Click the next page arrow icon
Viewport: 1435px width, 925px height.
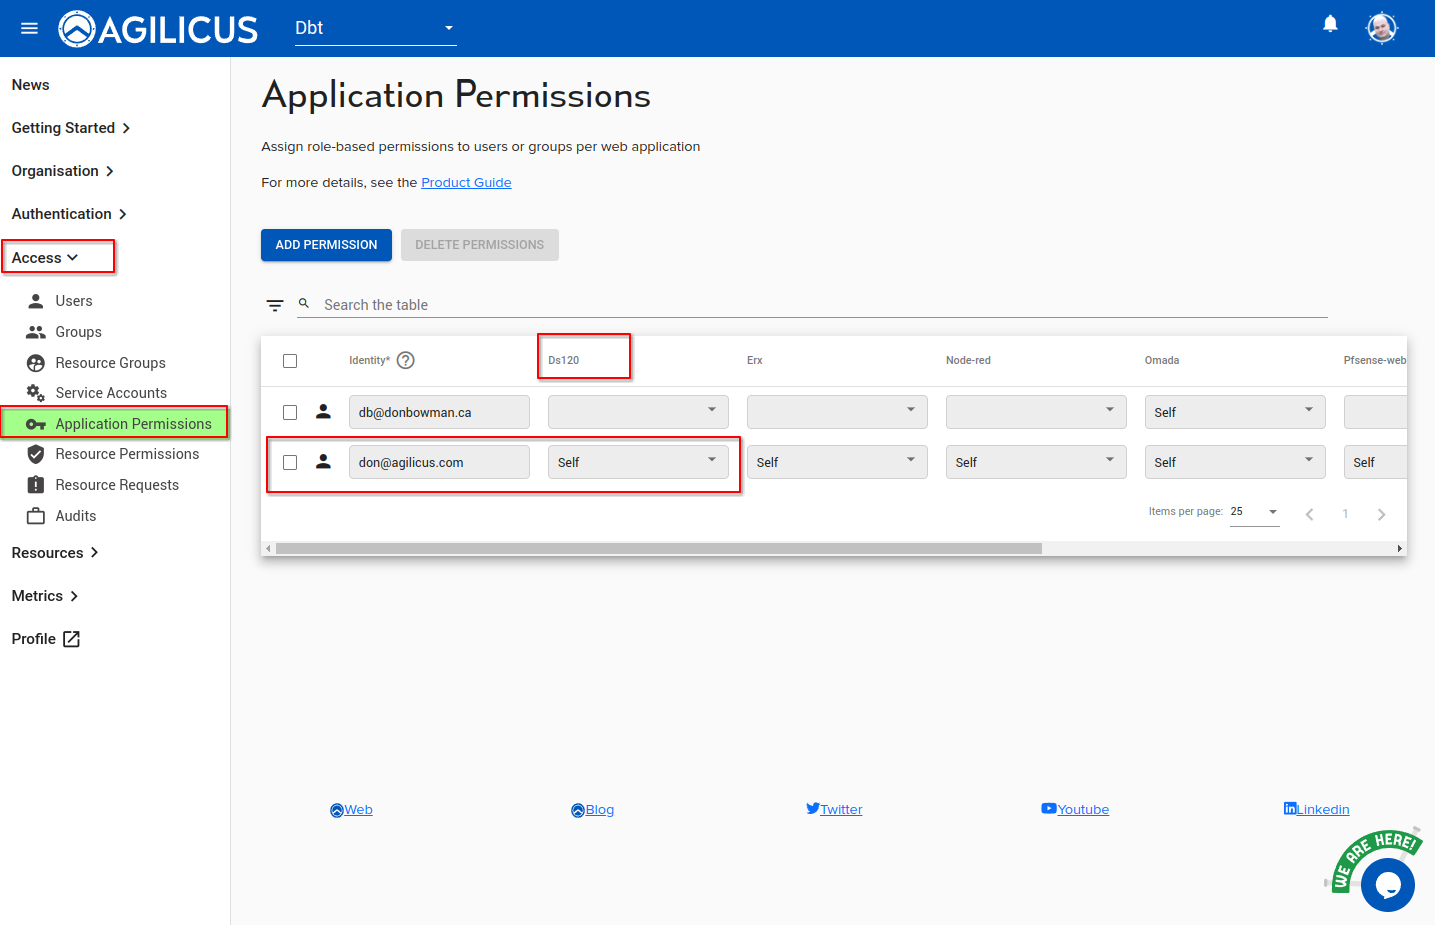point(1381,514)
